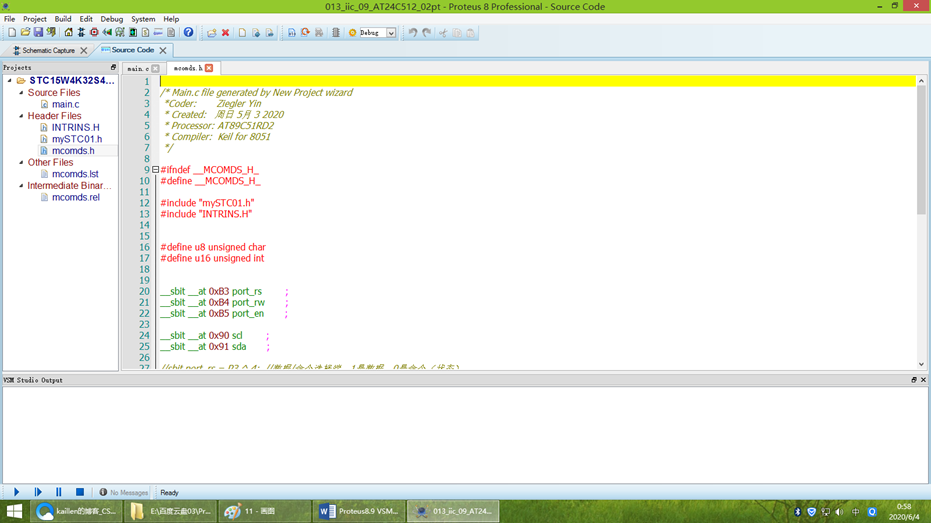The height and width of the screenshot is (524, 931).
Task: Open the Paint taskbar window
Action: pyautogui.click(x=264, y=511)
